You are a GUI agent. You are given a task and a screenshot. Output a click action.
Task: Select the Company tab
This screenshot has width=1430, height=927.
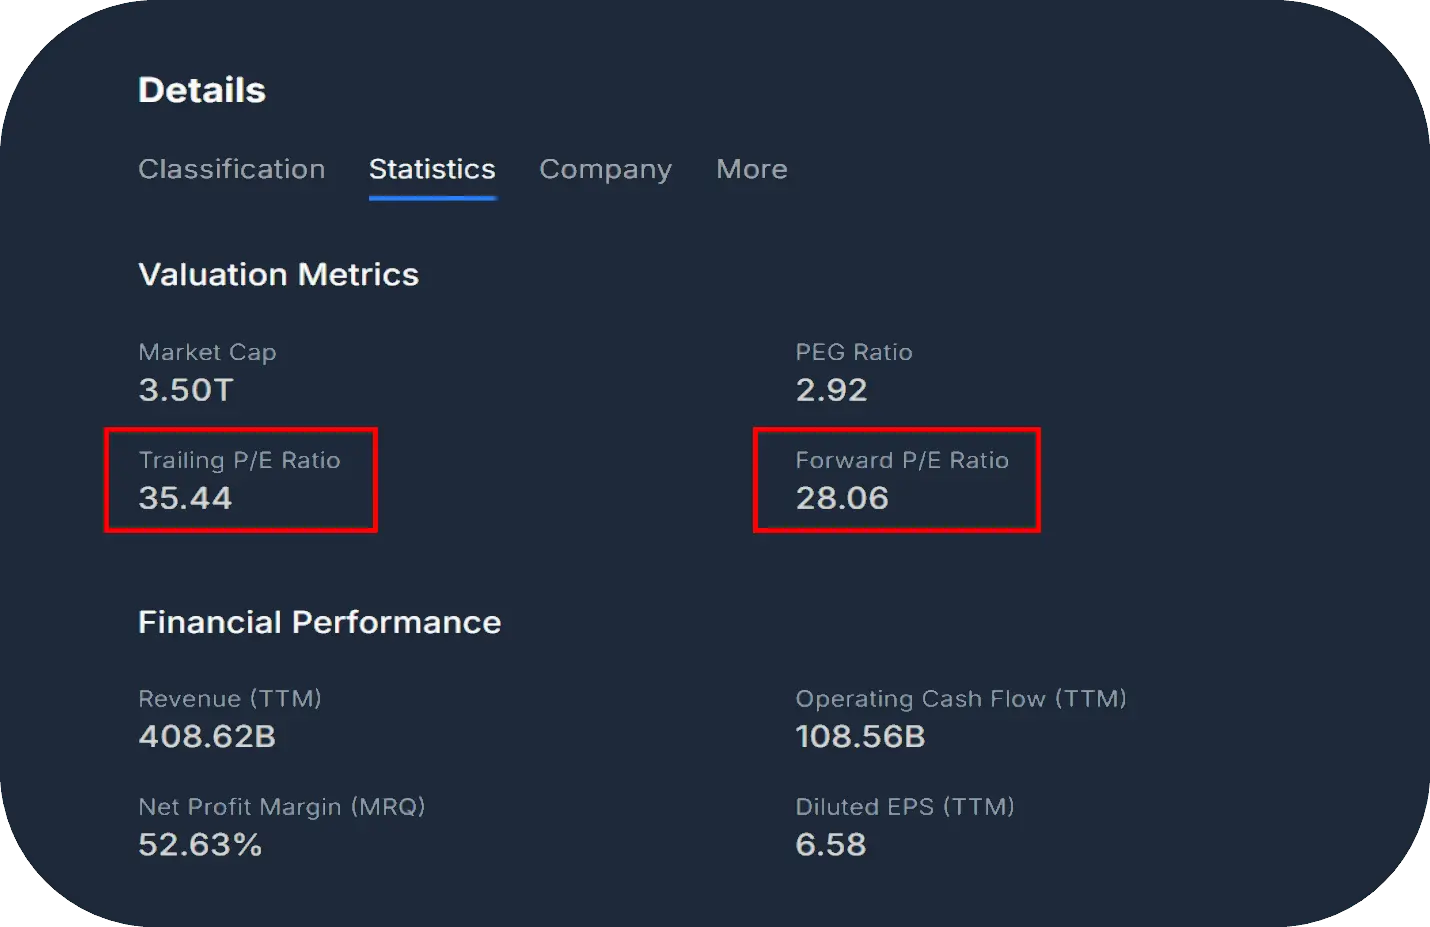(604, 169)
